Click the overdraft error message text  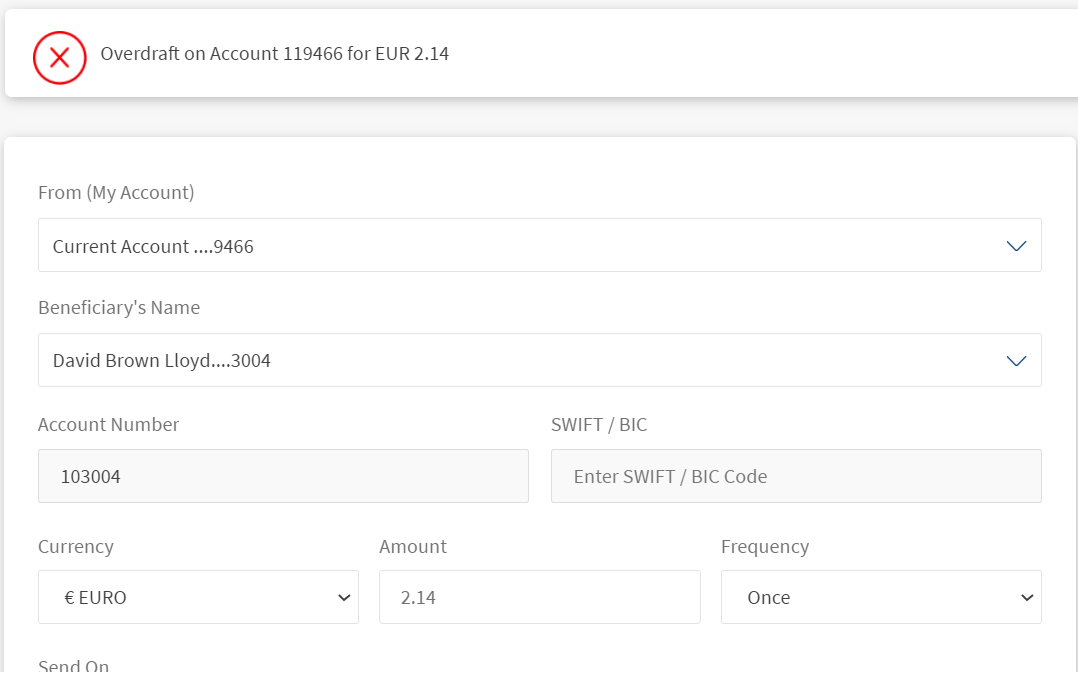pyautogui.click(x=275, y=54)
